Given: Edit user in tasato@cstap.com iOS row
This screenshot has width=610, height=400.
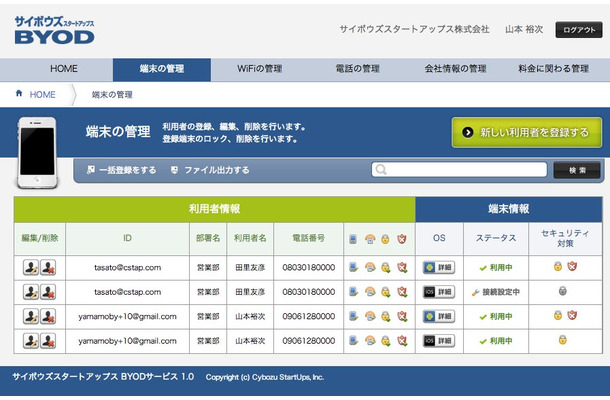Looking at the screenshot, I should [x=31, y=292].
